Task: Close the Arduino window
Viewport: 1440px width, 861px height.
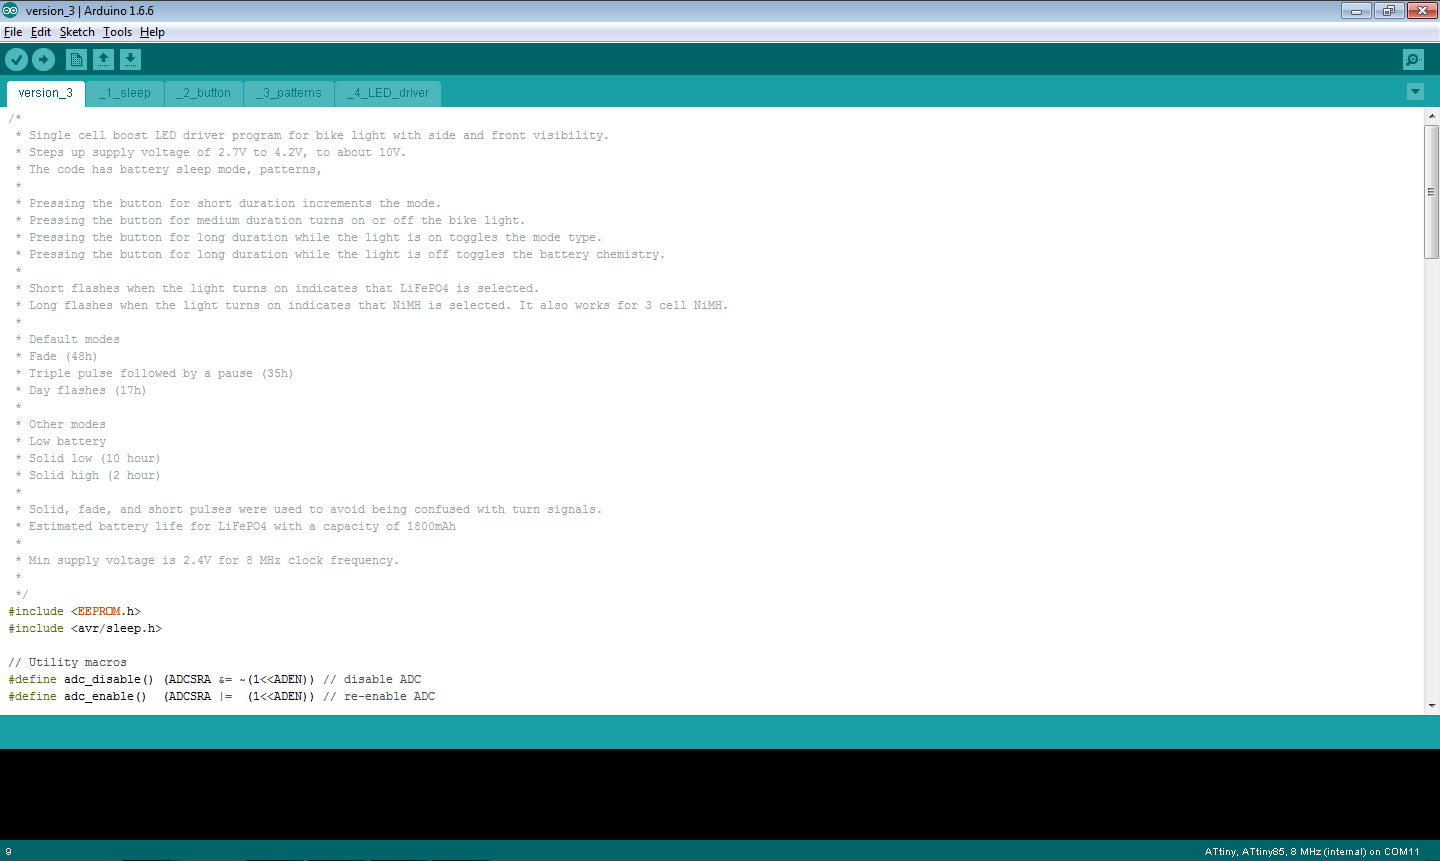Action: click(x=1422, y=11)
